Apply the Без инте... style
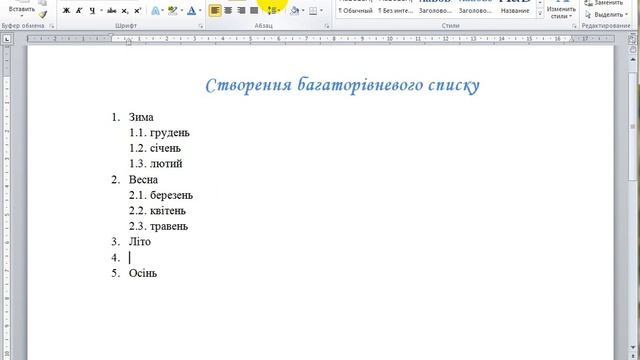This screenshot has height=360, width=640. (x=396, y=8)
